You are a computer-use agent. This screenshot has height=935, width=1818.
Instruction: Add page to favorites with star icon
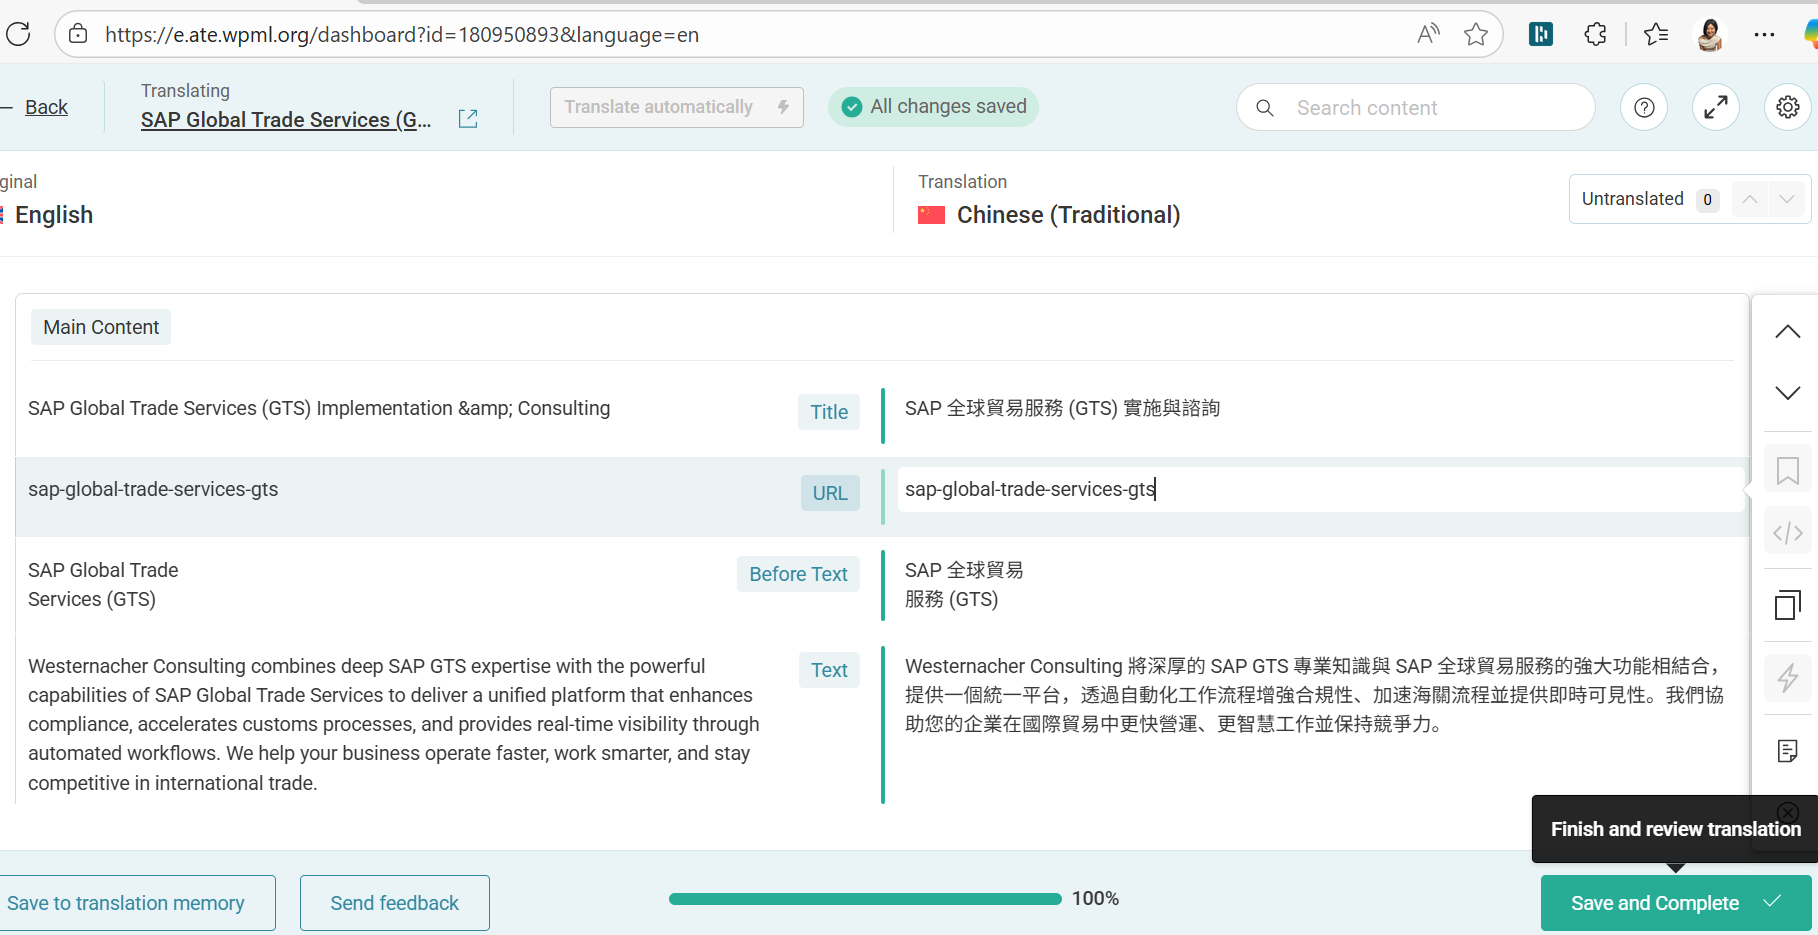(x=1476, y=35)
